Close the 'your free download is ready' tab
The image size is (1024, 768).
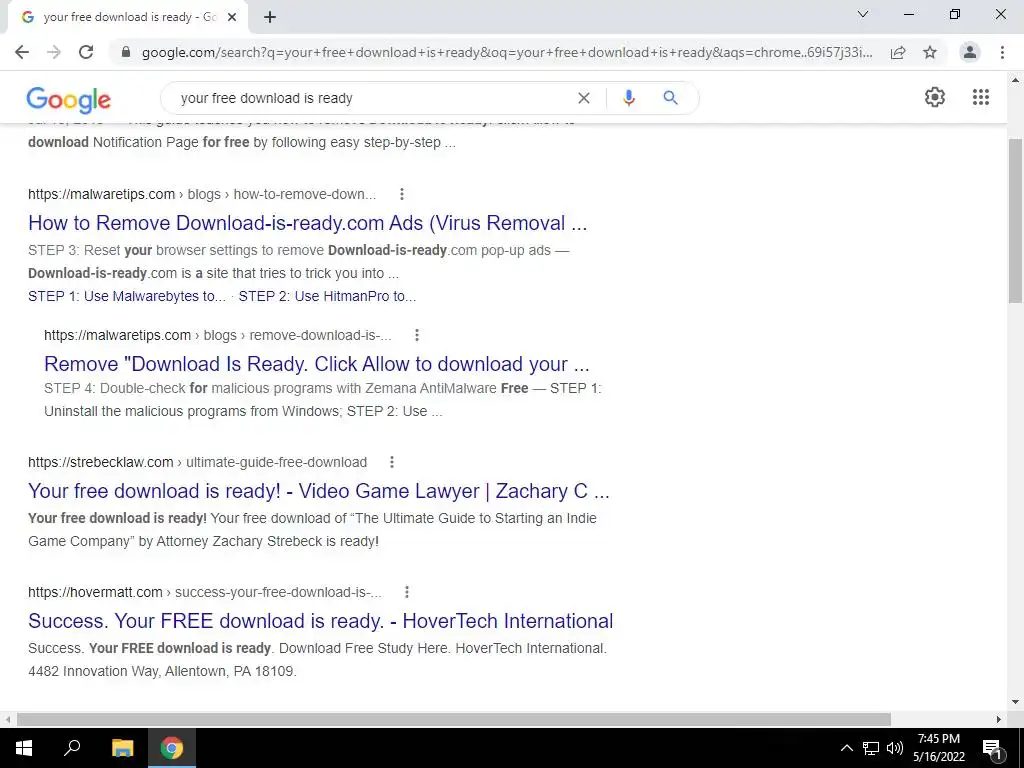(x=232, y=17)
